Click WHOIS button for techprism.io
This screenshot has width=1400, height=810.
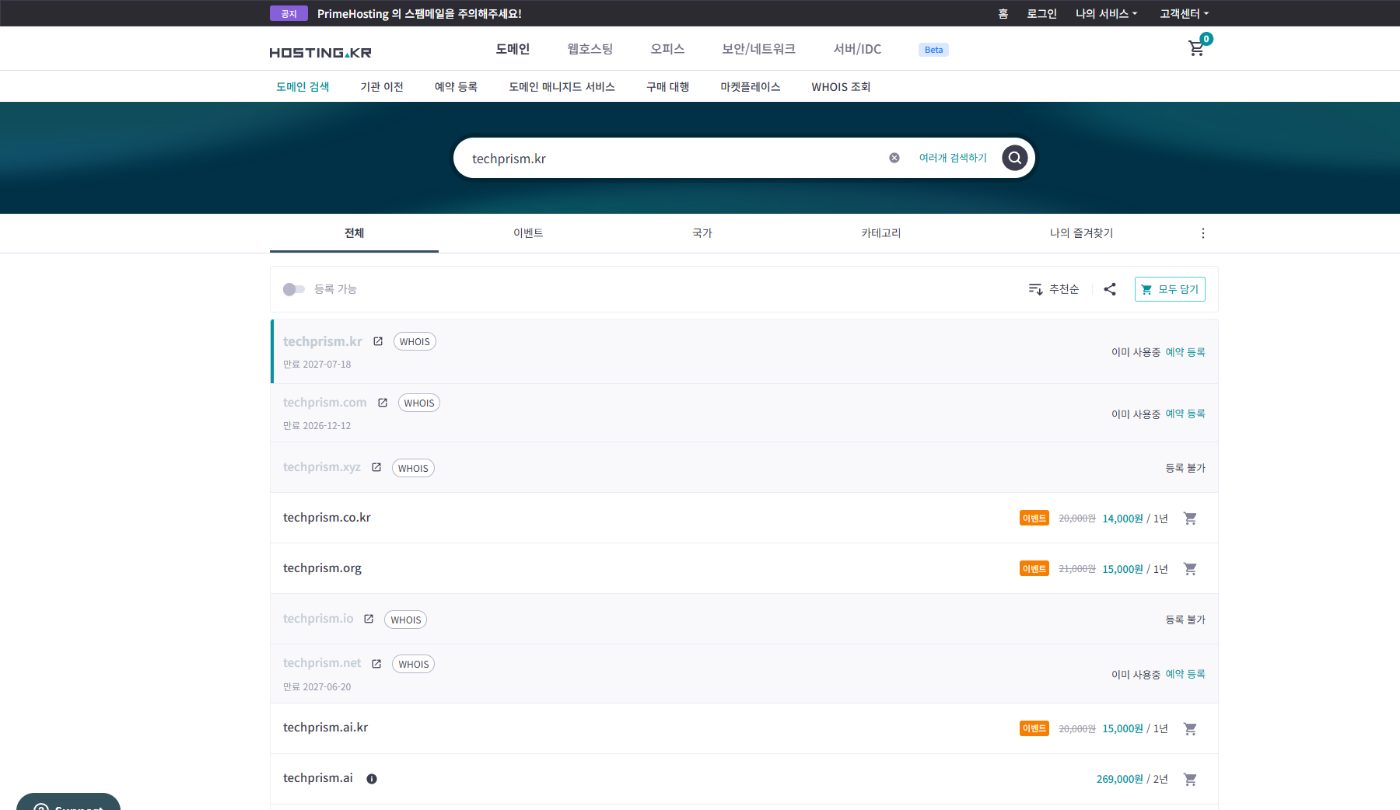click(x=406, y=620)
